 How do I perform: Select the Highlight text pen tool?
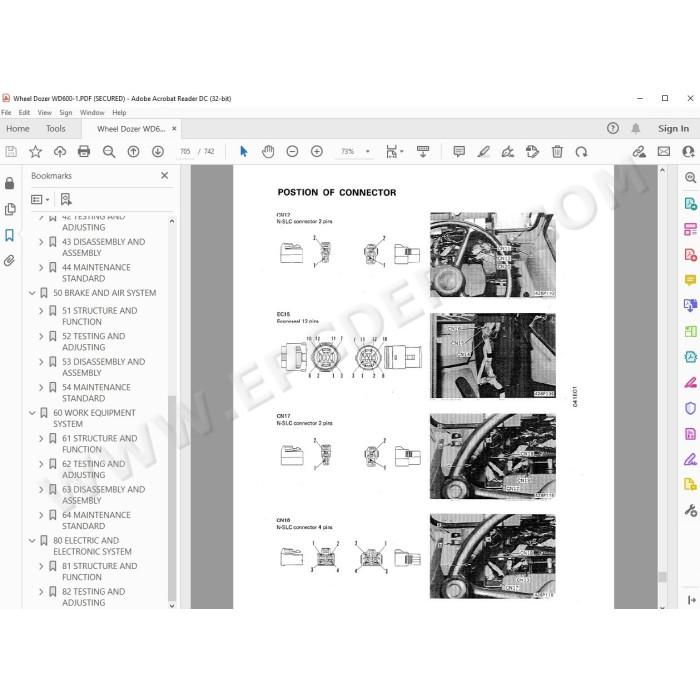tap(483, 152)
